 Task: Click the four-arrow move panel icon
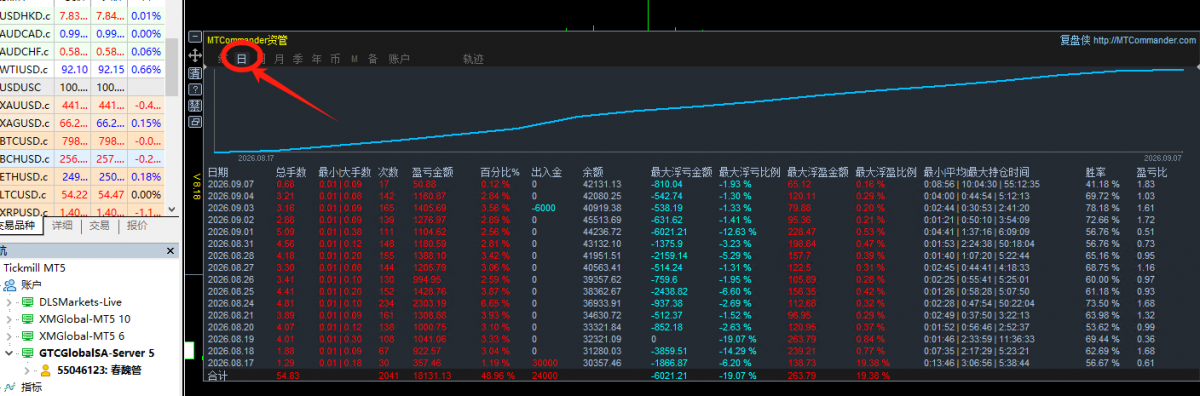[195, 57]
